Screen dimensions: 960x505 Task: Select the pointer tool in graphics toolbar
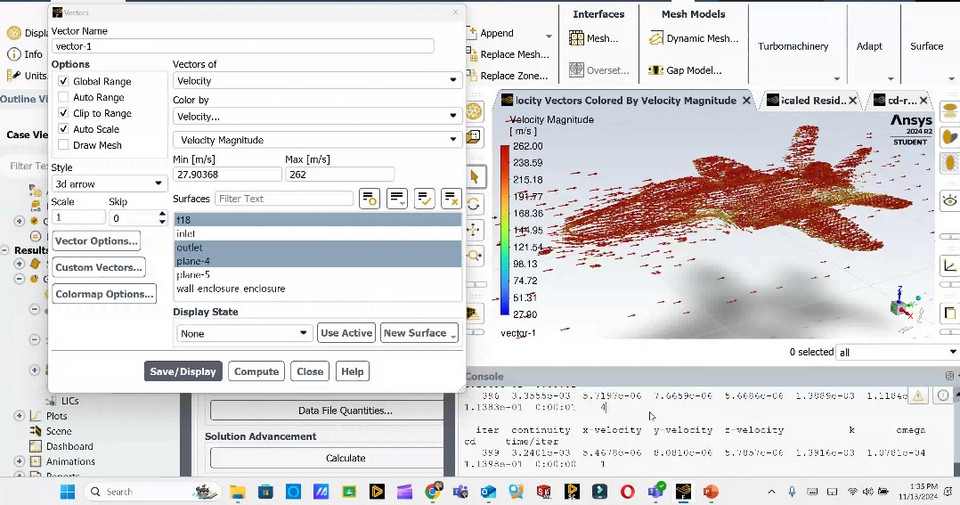click(x=474, y=177)
